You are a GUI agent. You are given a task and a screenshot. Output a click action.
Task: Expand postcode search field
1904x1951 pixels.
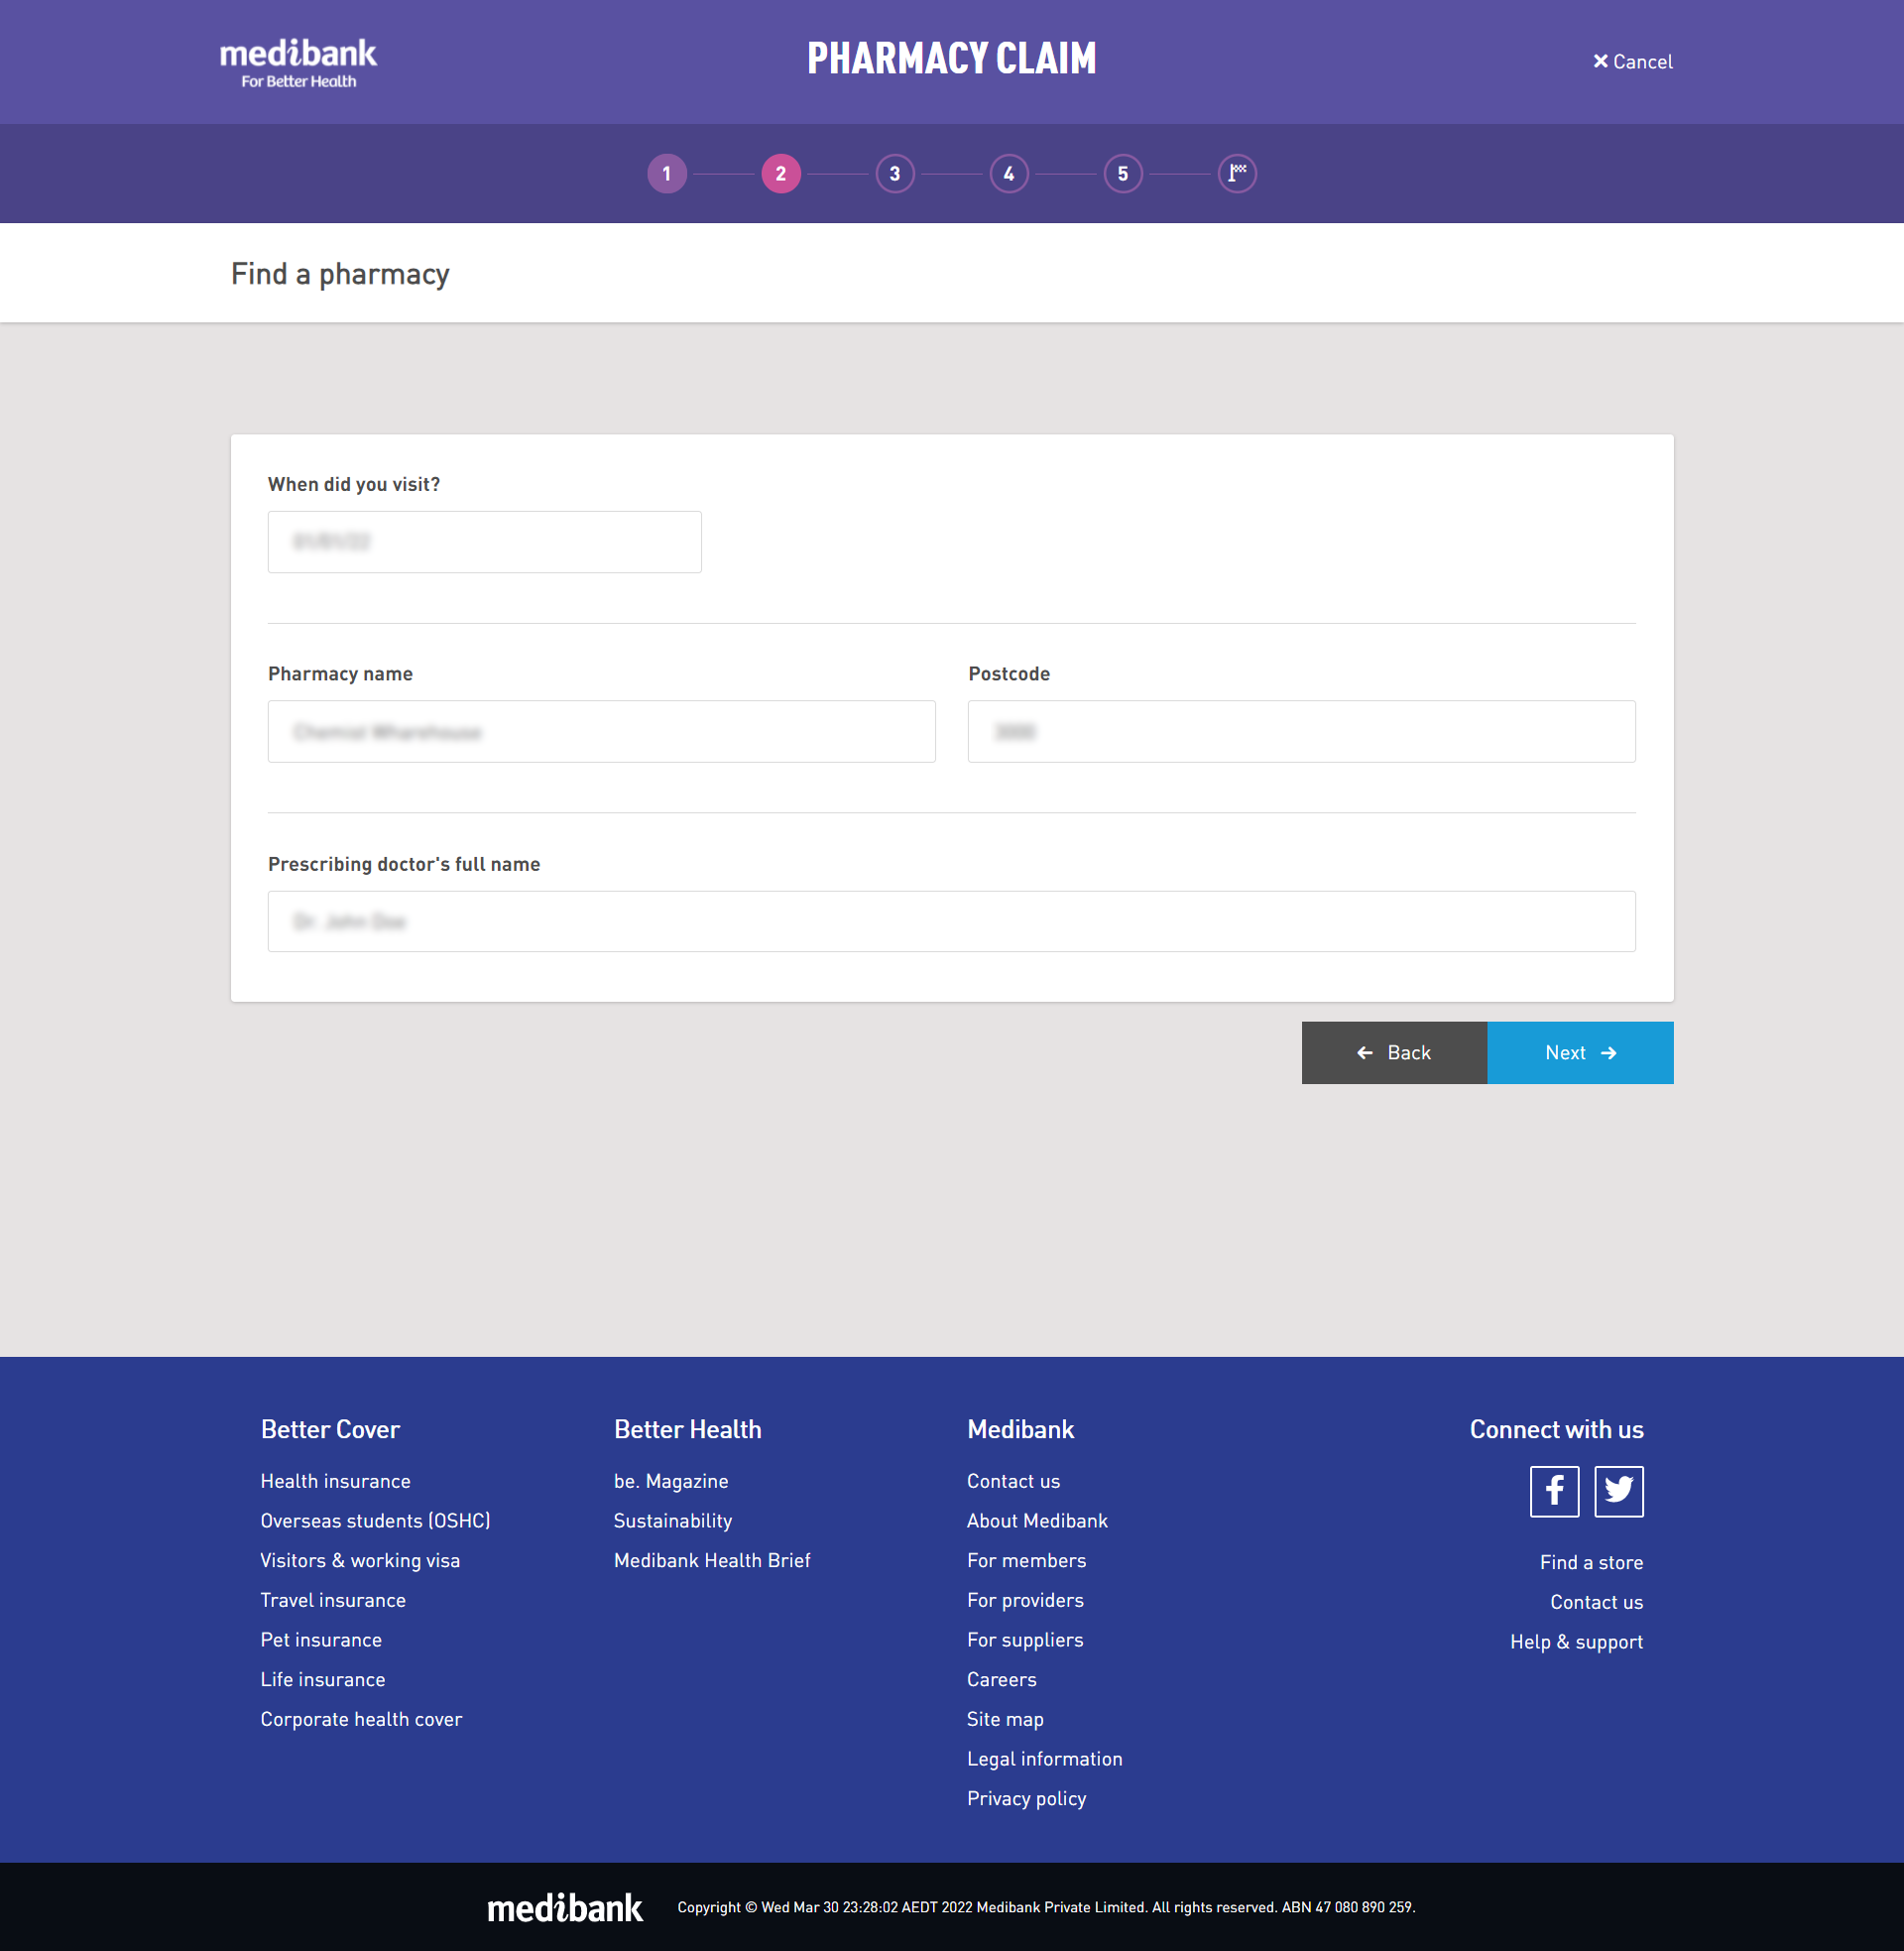coord(1302,729)
